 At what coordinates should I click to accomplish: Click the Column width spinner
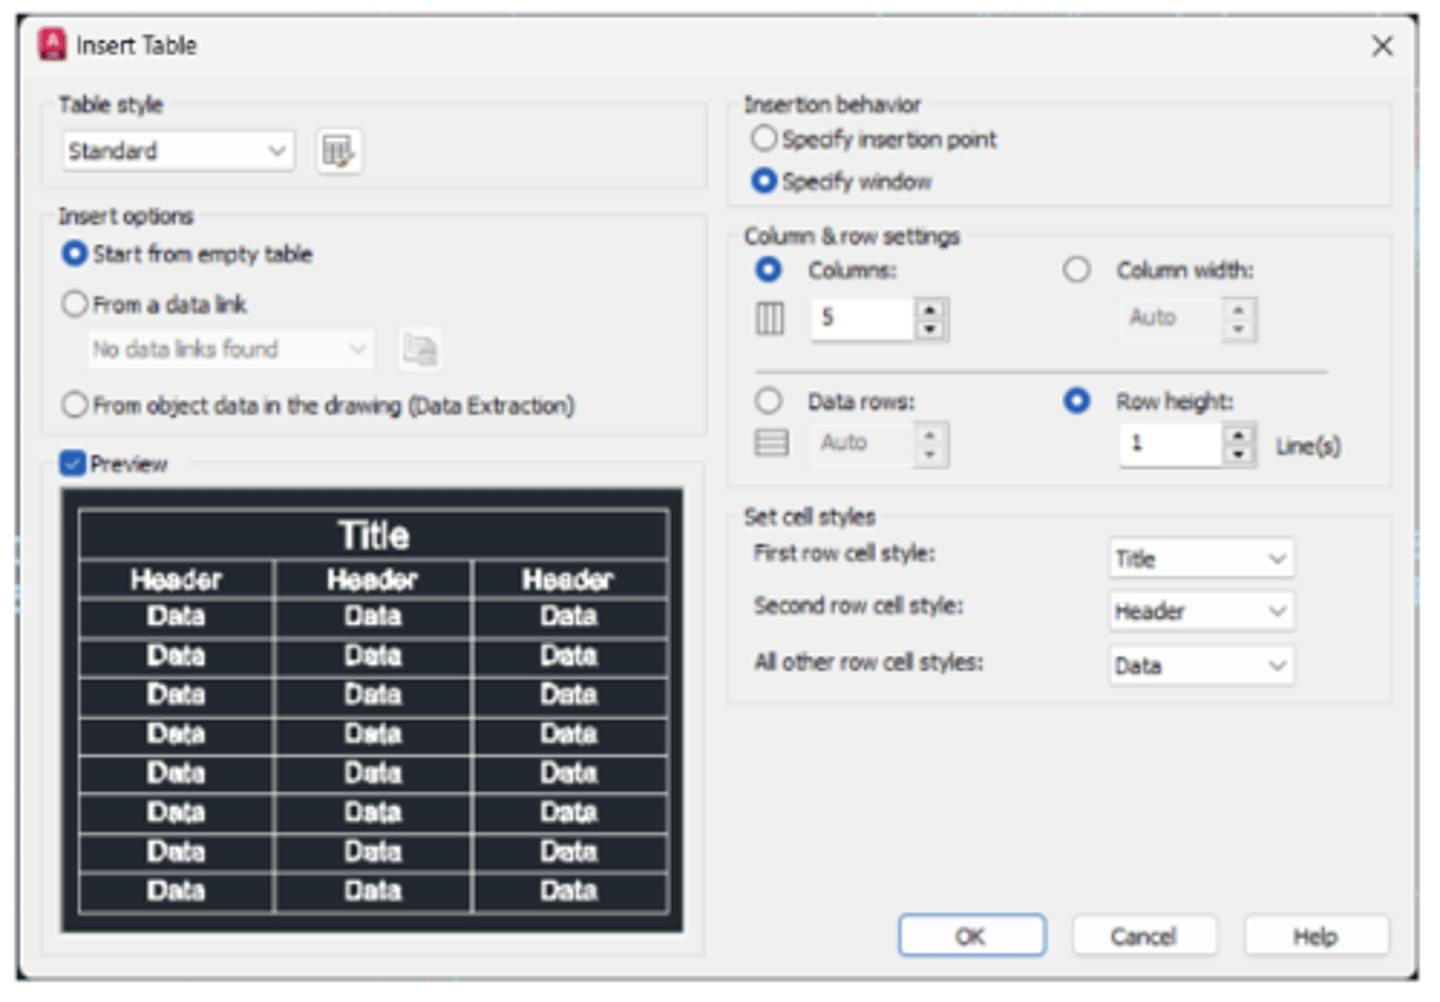coord(1239,319)
